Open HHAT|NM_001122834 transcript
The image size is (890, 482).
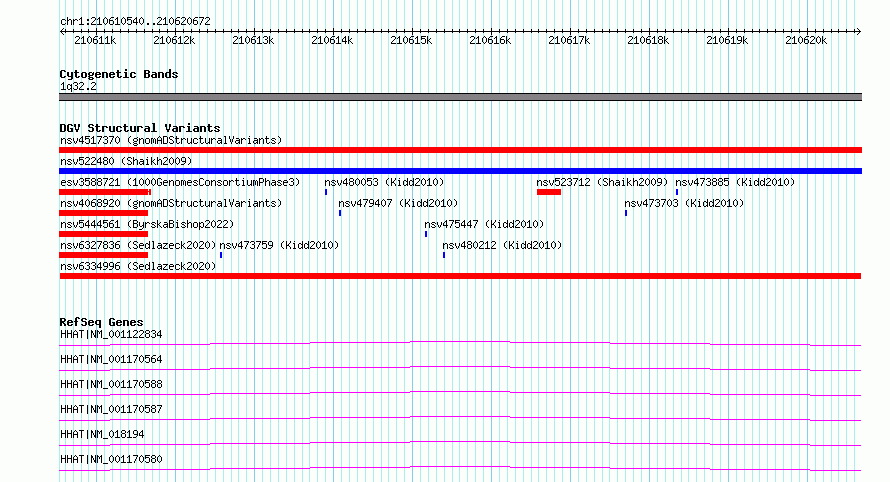(111, 334)
